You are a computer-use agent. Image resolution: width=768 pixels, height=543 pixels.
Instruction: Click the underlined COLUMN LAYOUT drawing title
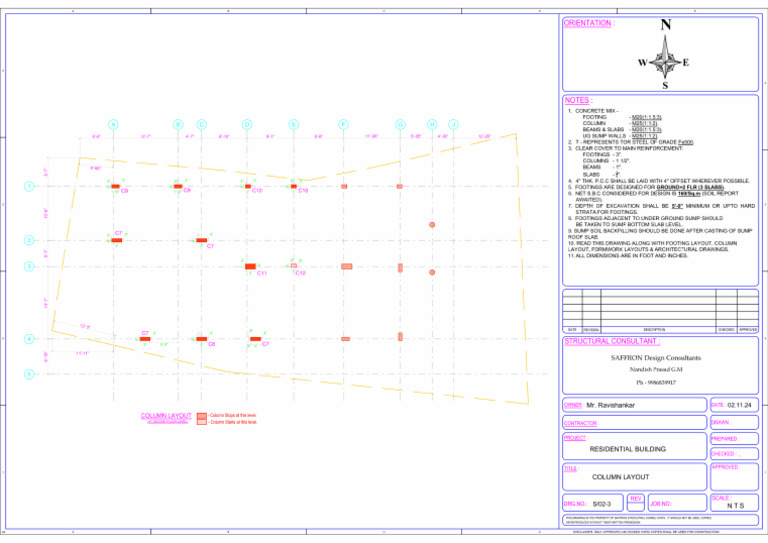click(166, 416)
